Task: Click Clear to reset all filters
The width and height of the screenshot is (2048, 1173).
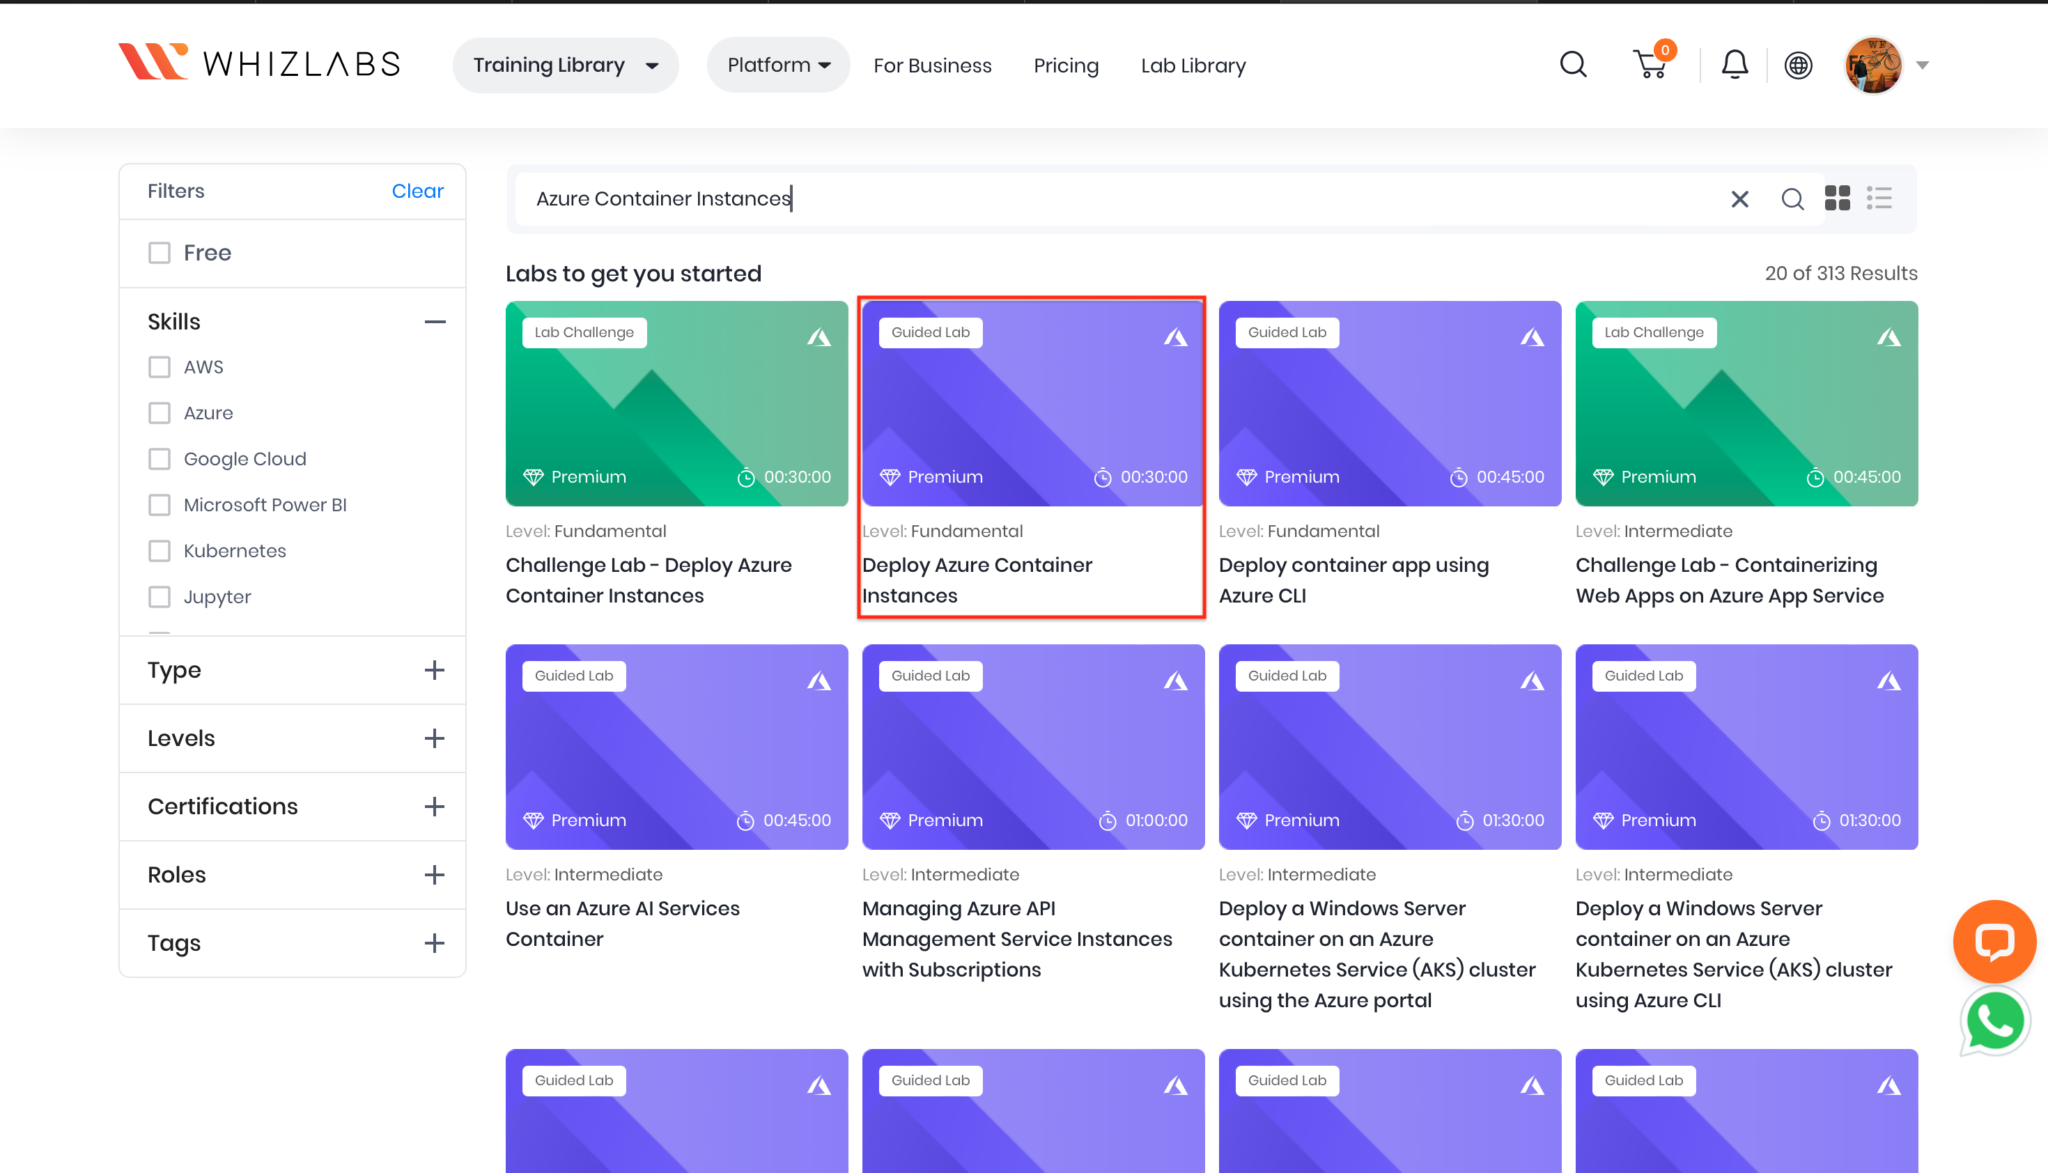Action: (417, 190)
